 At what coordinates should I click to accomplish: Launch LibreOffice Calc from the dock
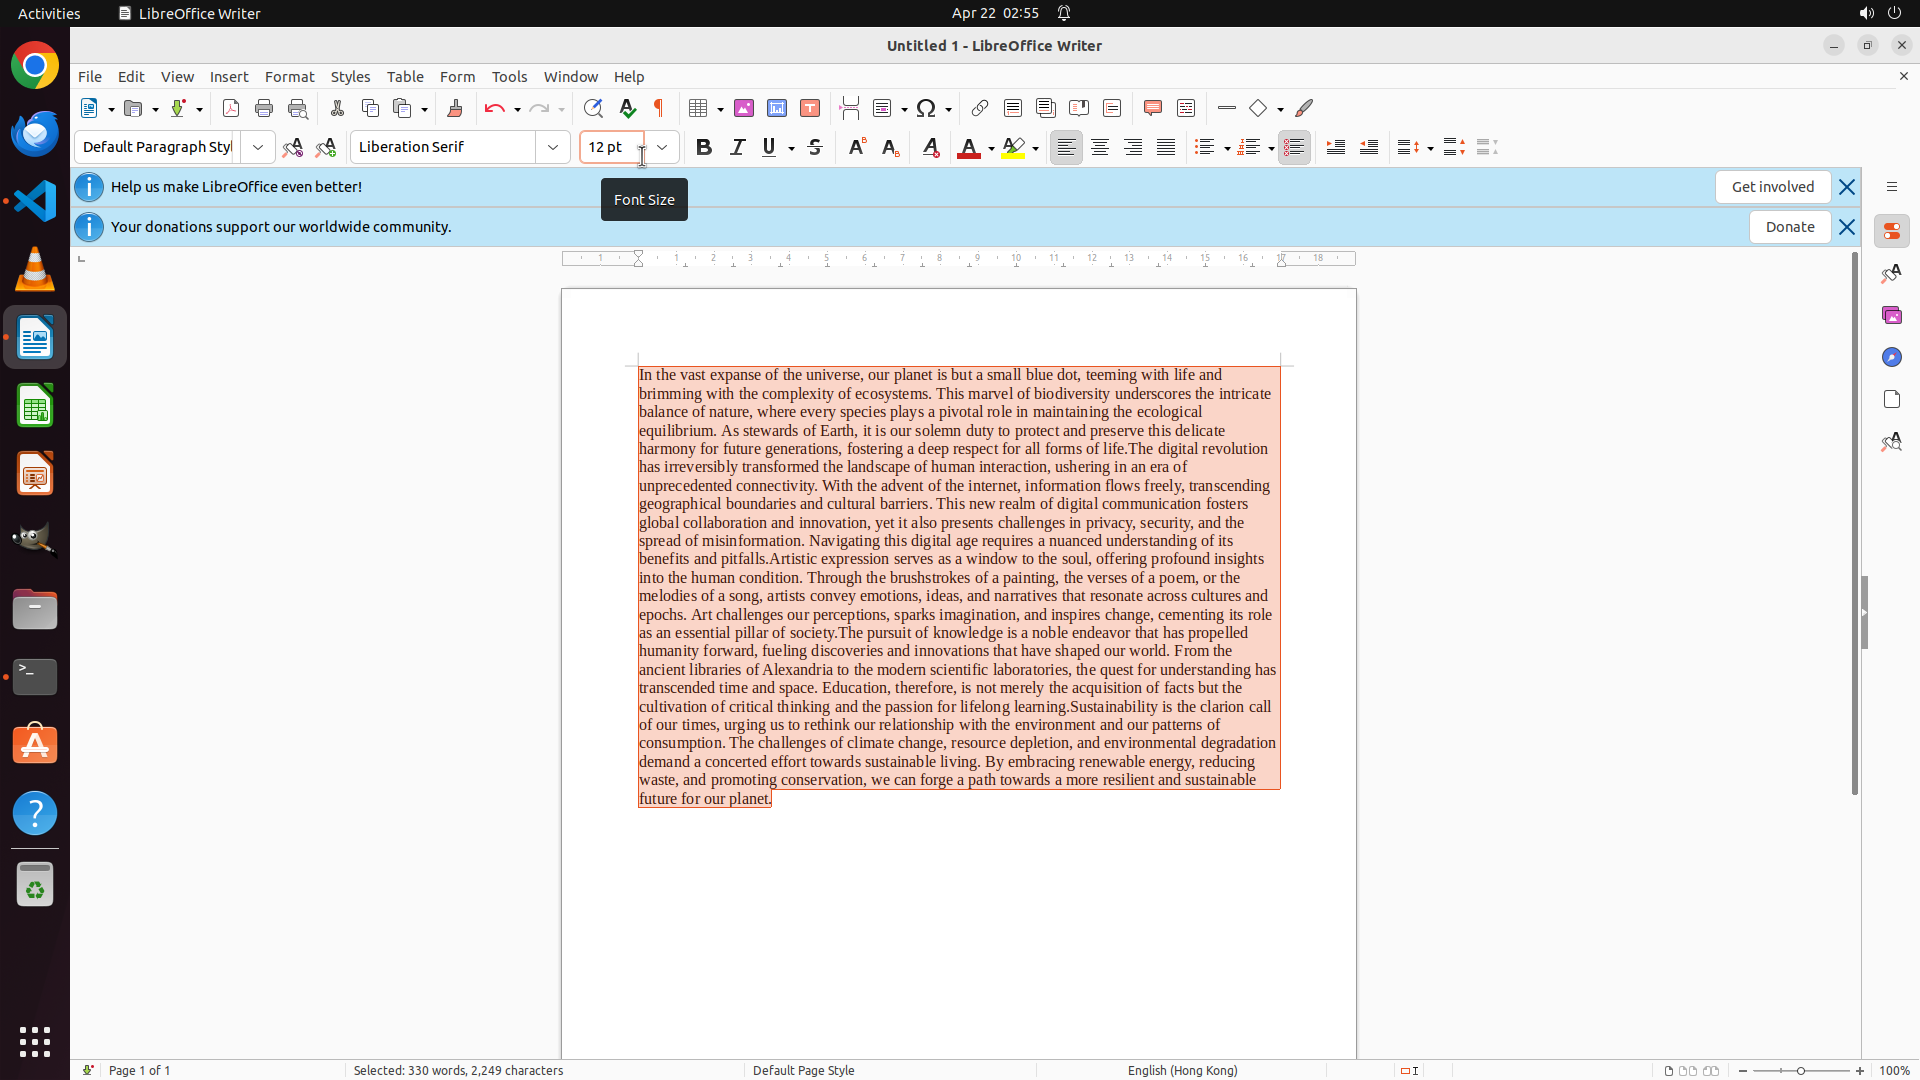[x=35, y=406]
